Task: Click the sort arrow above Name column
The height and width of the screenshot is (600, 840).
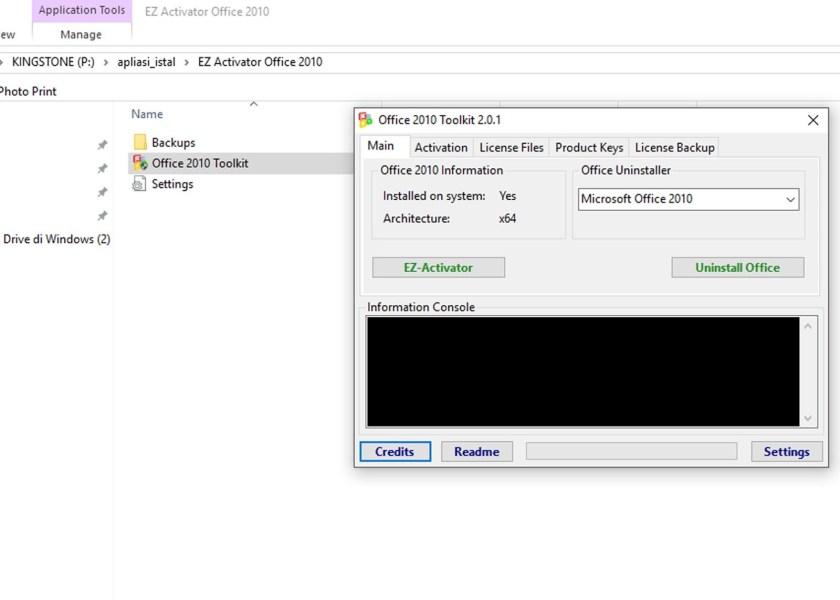Action: 254,104
